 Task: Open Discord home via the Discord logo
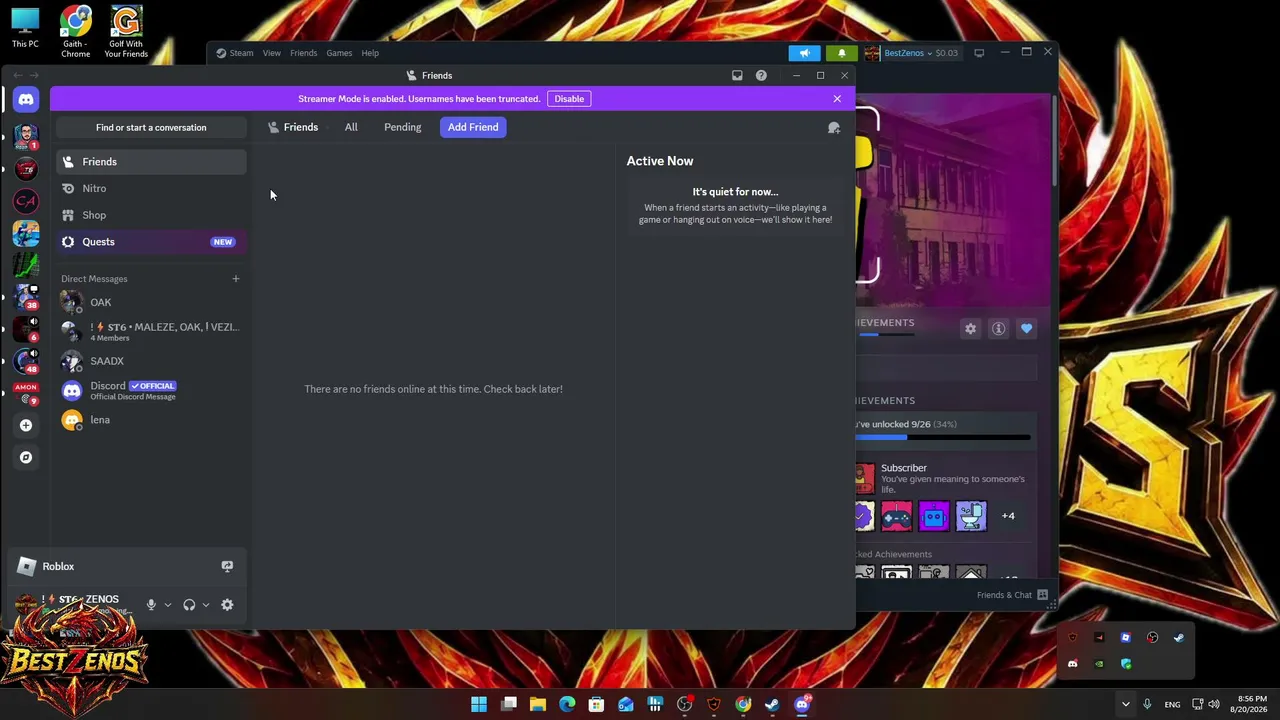click(26, 99)
